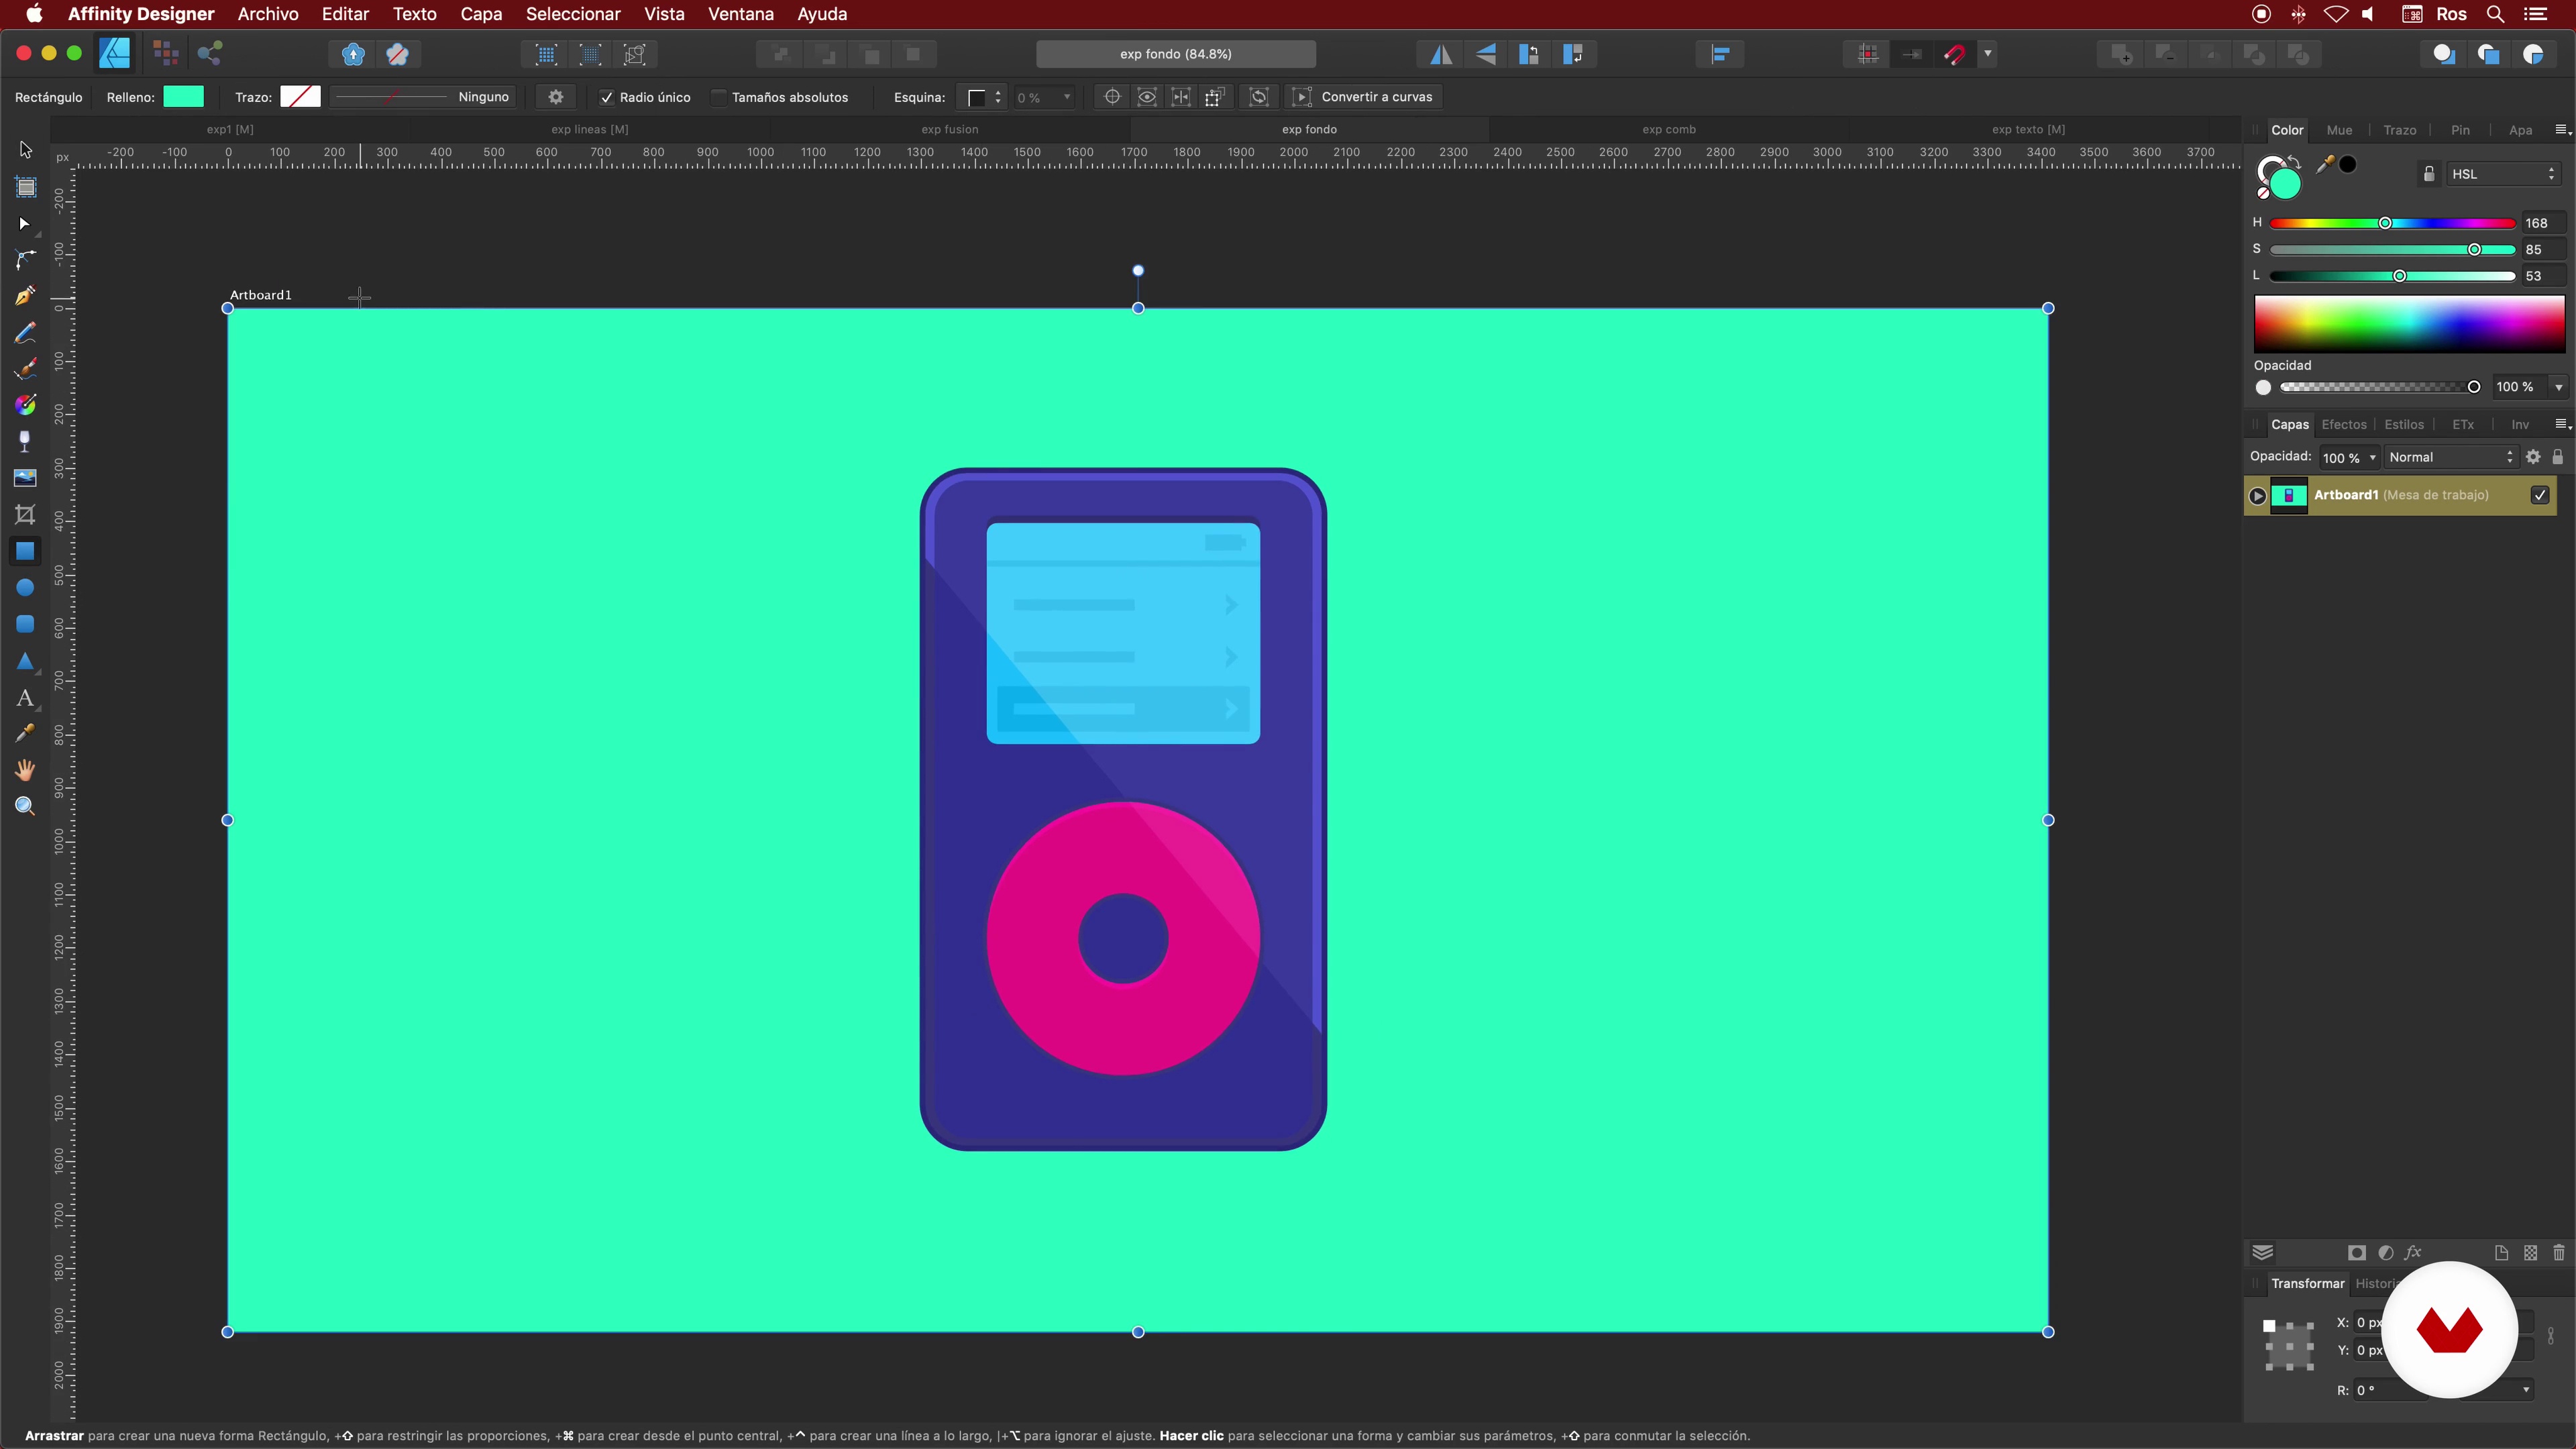Click the delete layer trash icon

pos(2559,1253)
